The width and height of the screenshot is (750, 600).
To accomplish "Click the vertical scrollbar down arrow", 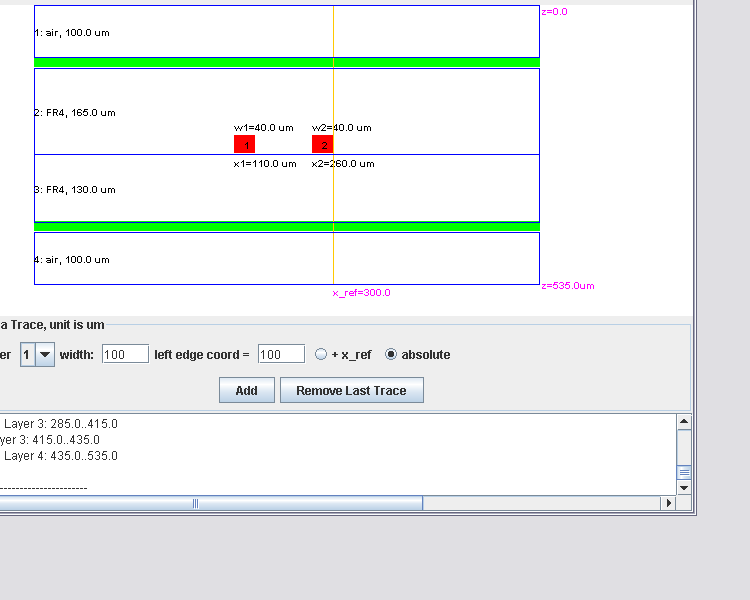I will [684, 487].
